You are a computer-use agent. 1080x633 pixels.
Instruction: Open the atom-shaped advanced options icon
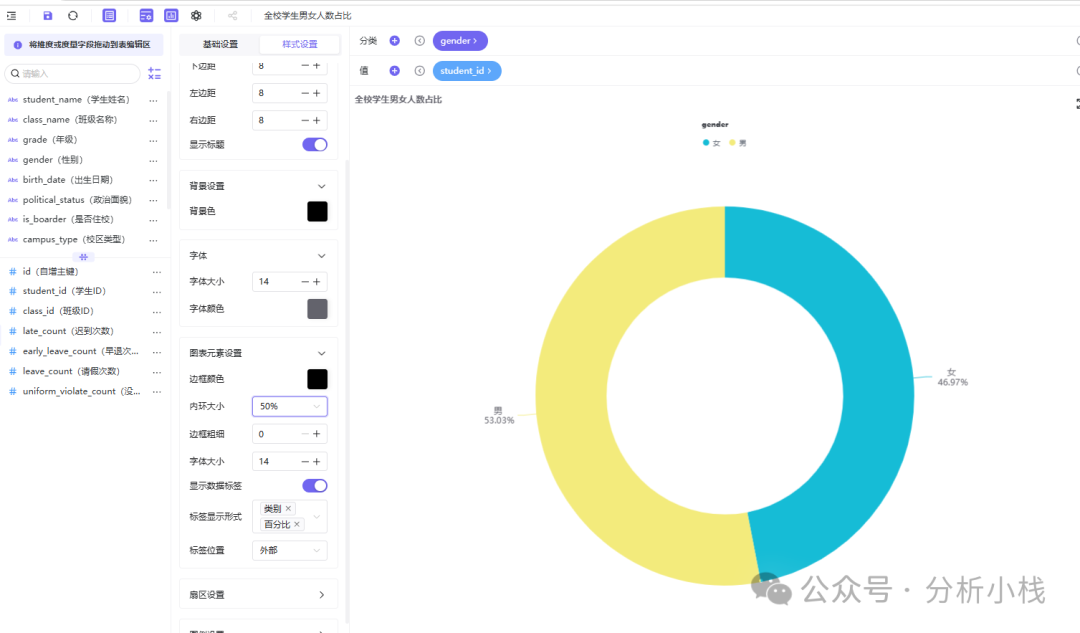pyautogui.click(x=196, y=15)
